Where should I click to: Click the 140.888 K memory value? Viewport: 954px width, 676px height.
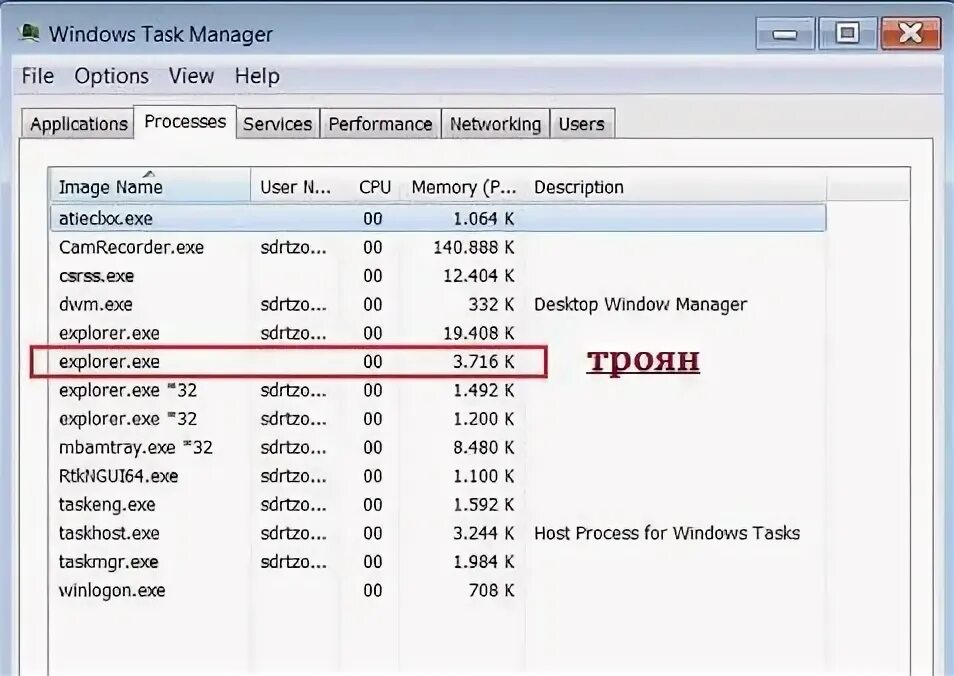pyautogui.click(x=473, y=248)
